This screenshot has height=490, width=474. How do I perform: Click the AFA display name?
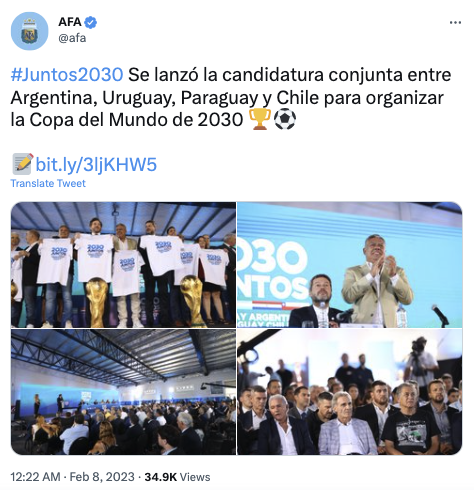click(x=70, y=22)
